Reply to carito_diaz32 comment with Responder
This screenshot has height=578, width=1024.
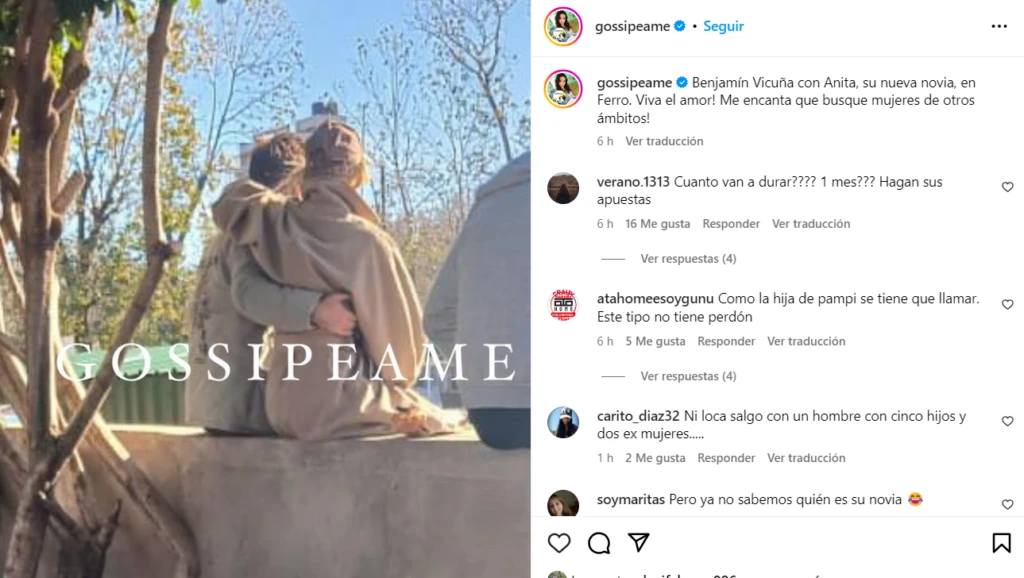coord(726,458)
